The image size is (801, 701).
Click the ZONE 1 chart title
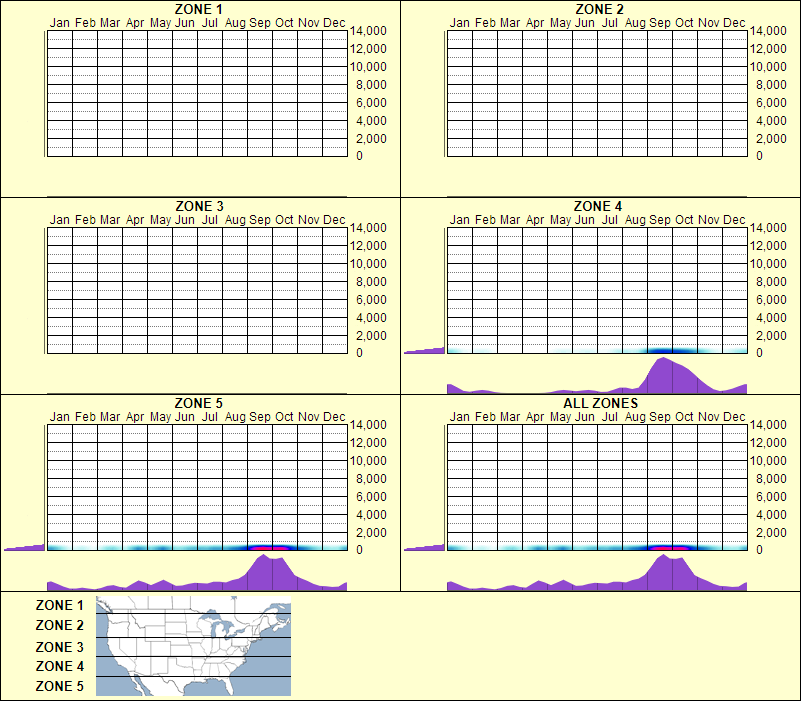coord(198,9)
